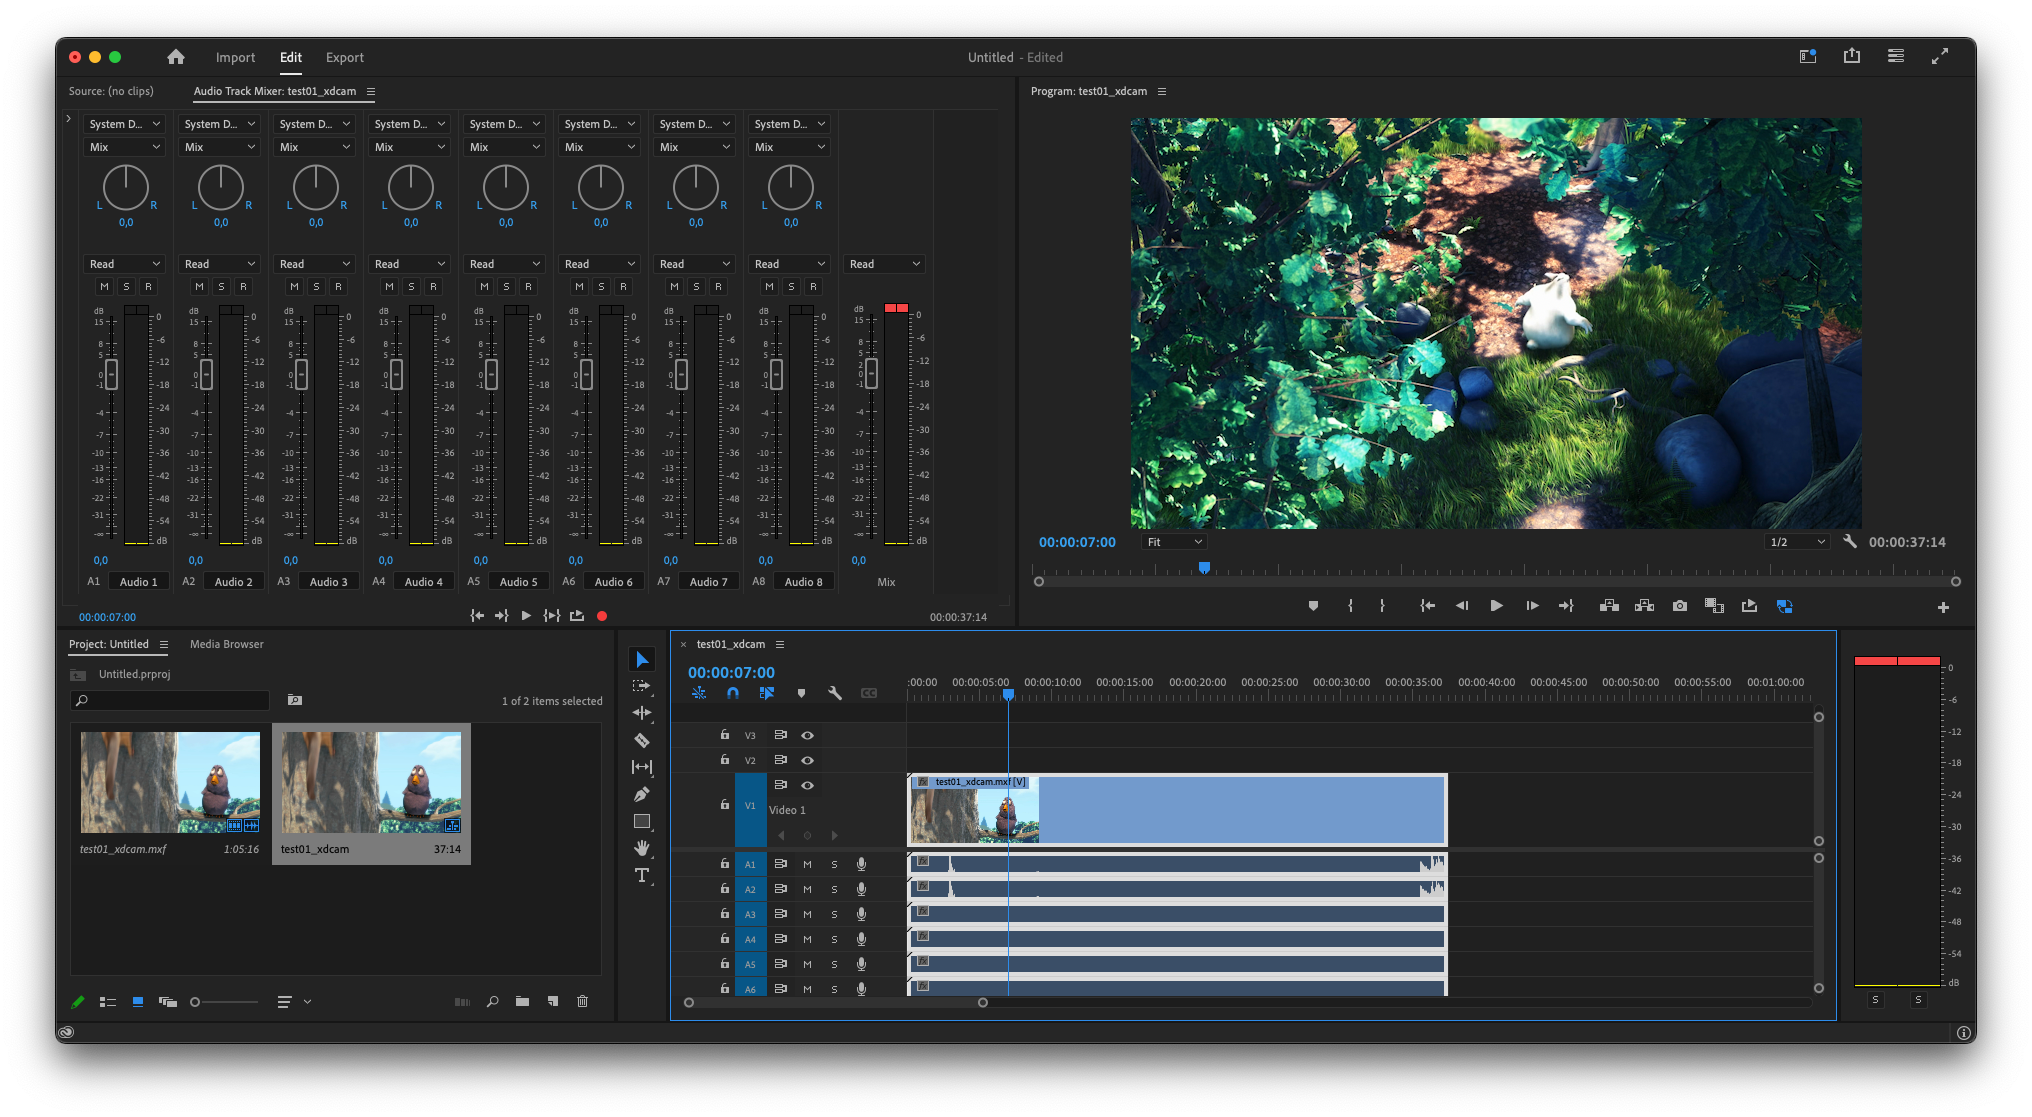Open timeline display settings wrench
Viewport: 2032px width, 1117px height.
tap(835, 693)
